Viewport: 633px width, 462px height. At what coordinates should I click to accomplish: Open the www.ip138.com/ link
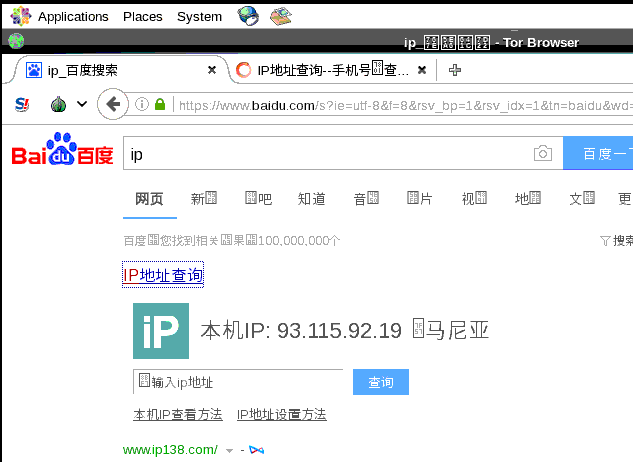click(170, 449)
